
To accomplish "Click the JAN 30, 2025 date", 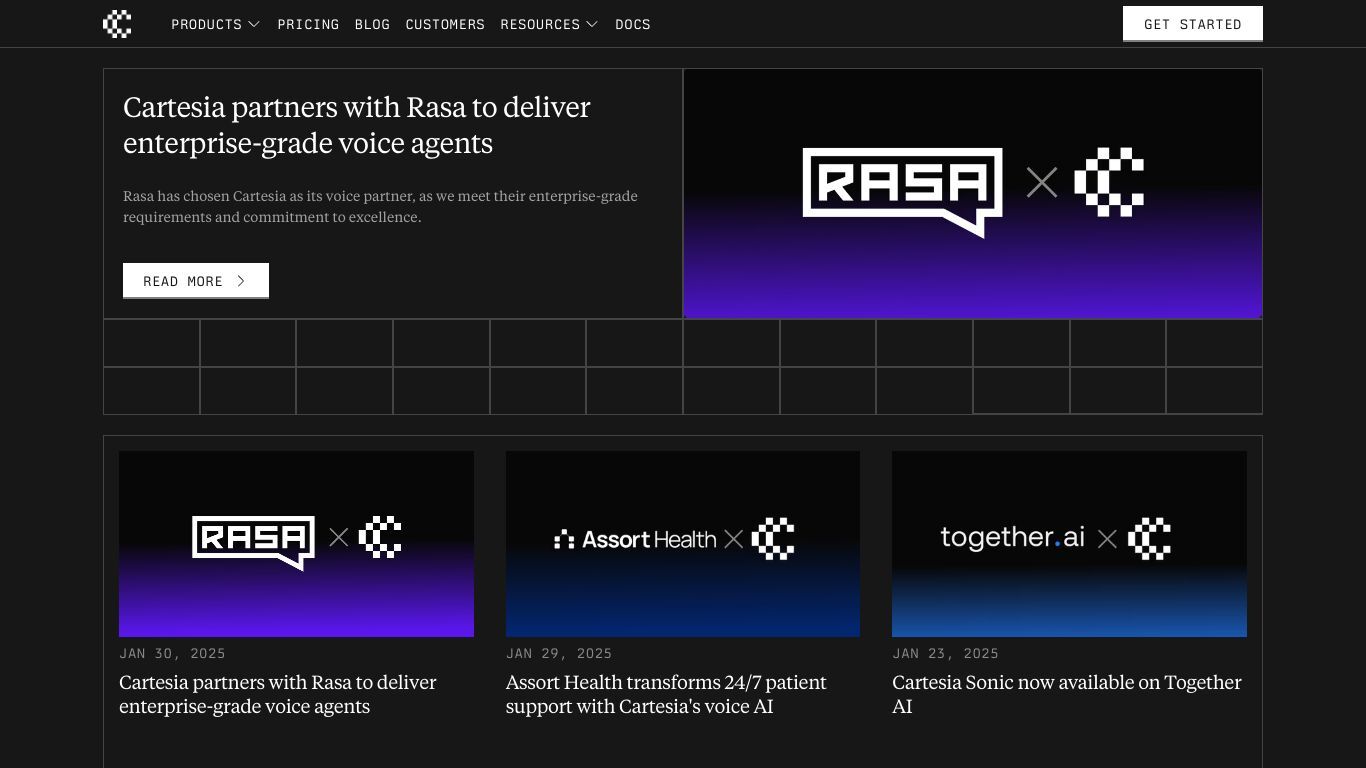I will 172,653.
